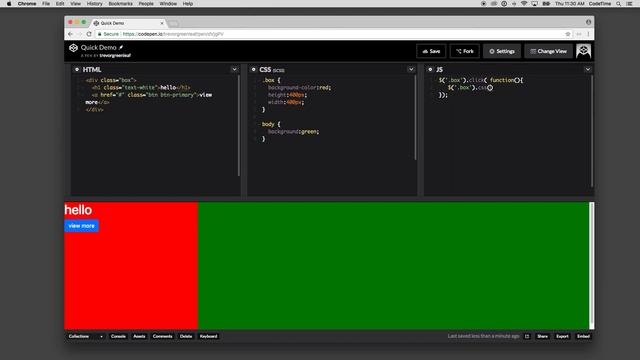Reload the page in Chrome
640x360 pixels.
click(x=89, y=34)
